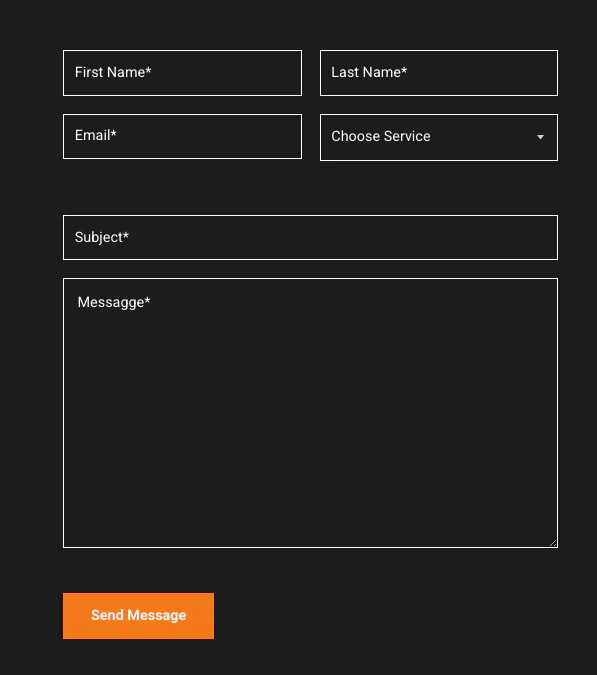Expand the service selection combo box
Viewport: 597px width, 675px height.
[439, 137]
